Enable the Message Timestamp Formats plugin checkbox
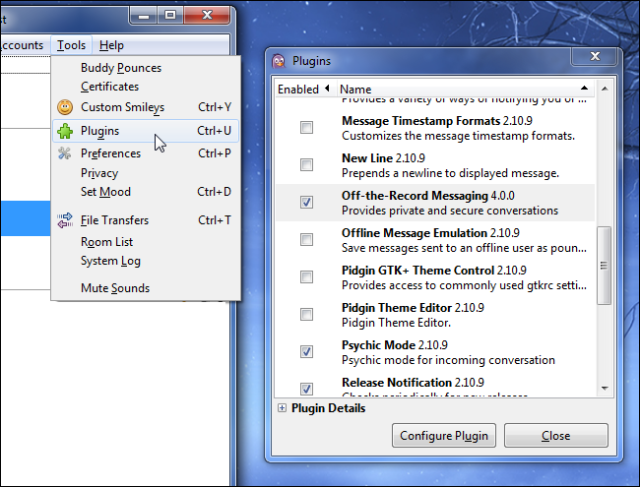Viewport: 640px width, 487px height. (306, 128)
